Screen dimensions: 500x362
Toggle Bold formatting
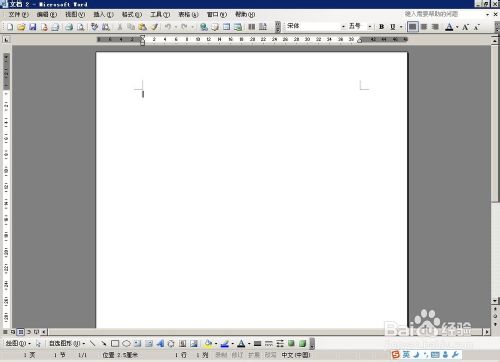pyautogui.click(x=382, y=27)
